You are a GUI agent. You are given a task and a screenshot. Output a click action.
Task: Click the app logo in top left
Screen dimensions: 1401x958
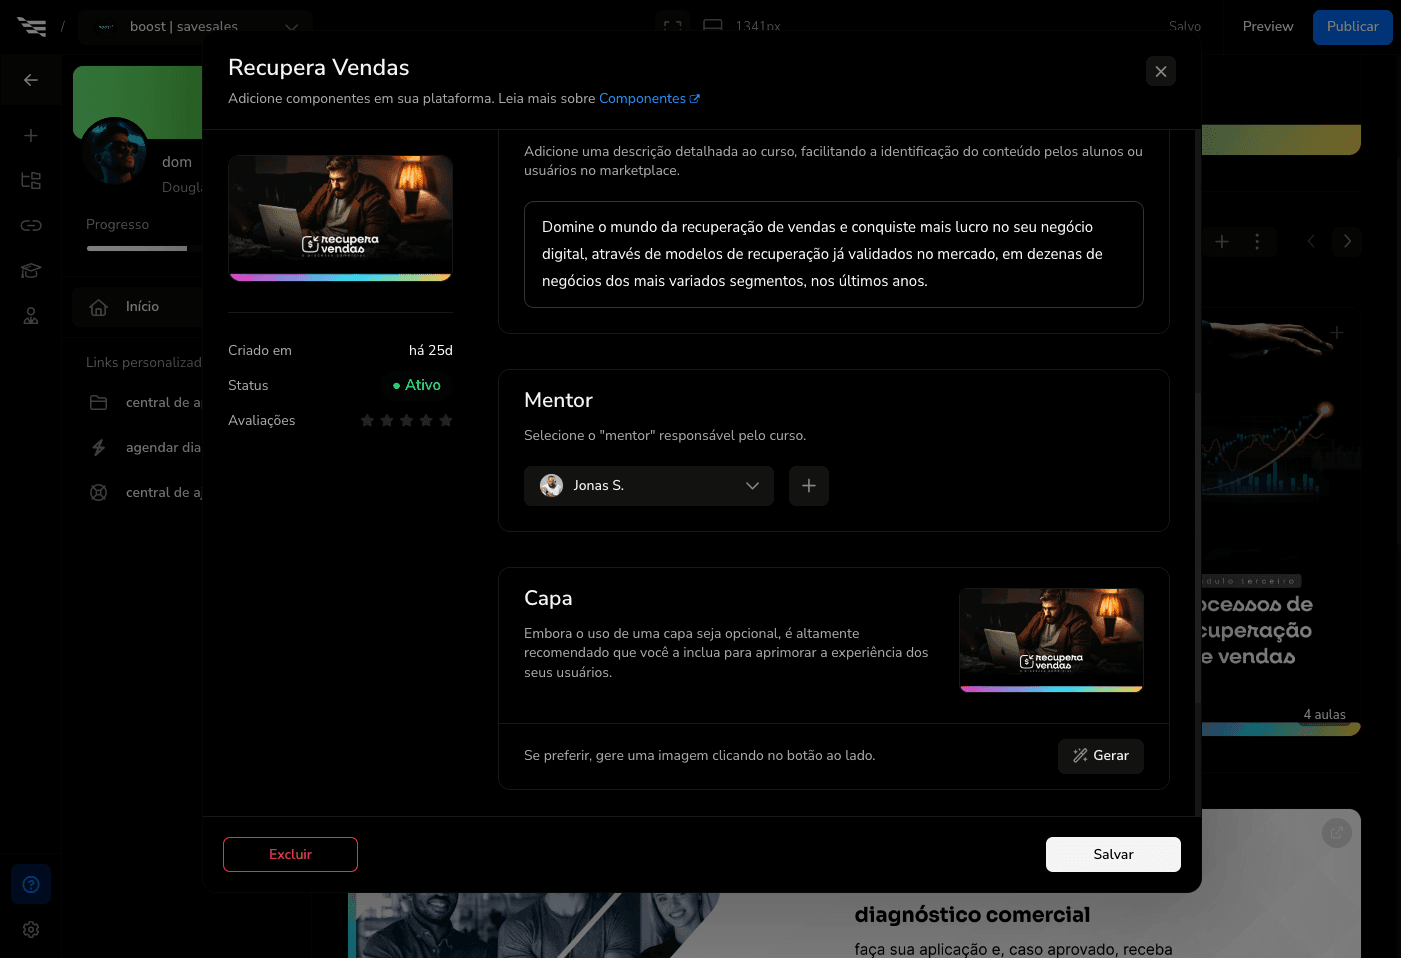point(31,27)
